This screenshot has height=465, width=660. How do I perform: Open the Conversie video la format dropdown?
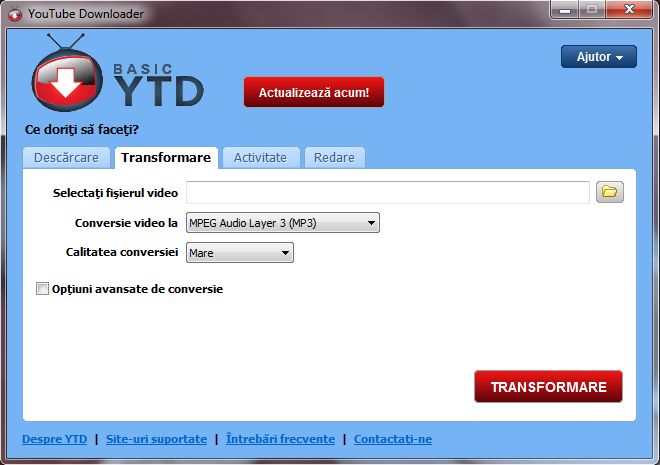pyautogui.click(x=283, y=223)
